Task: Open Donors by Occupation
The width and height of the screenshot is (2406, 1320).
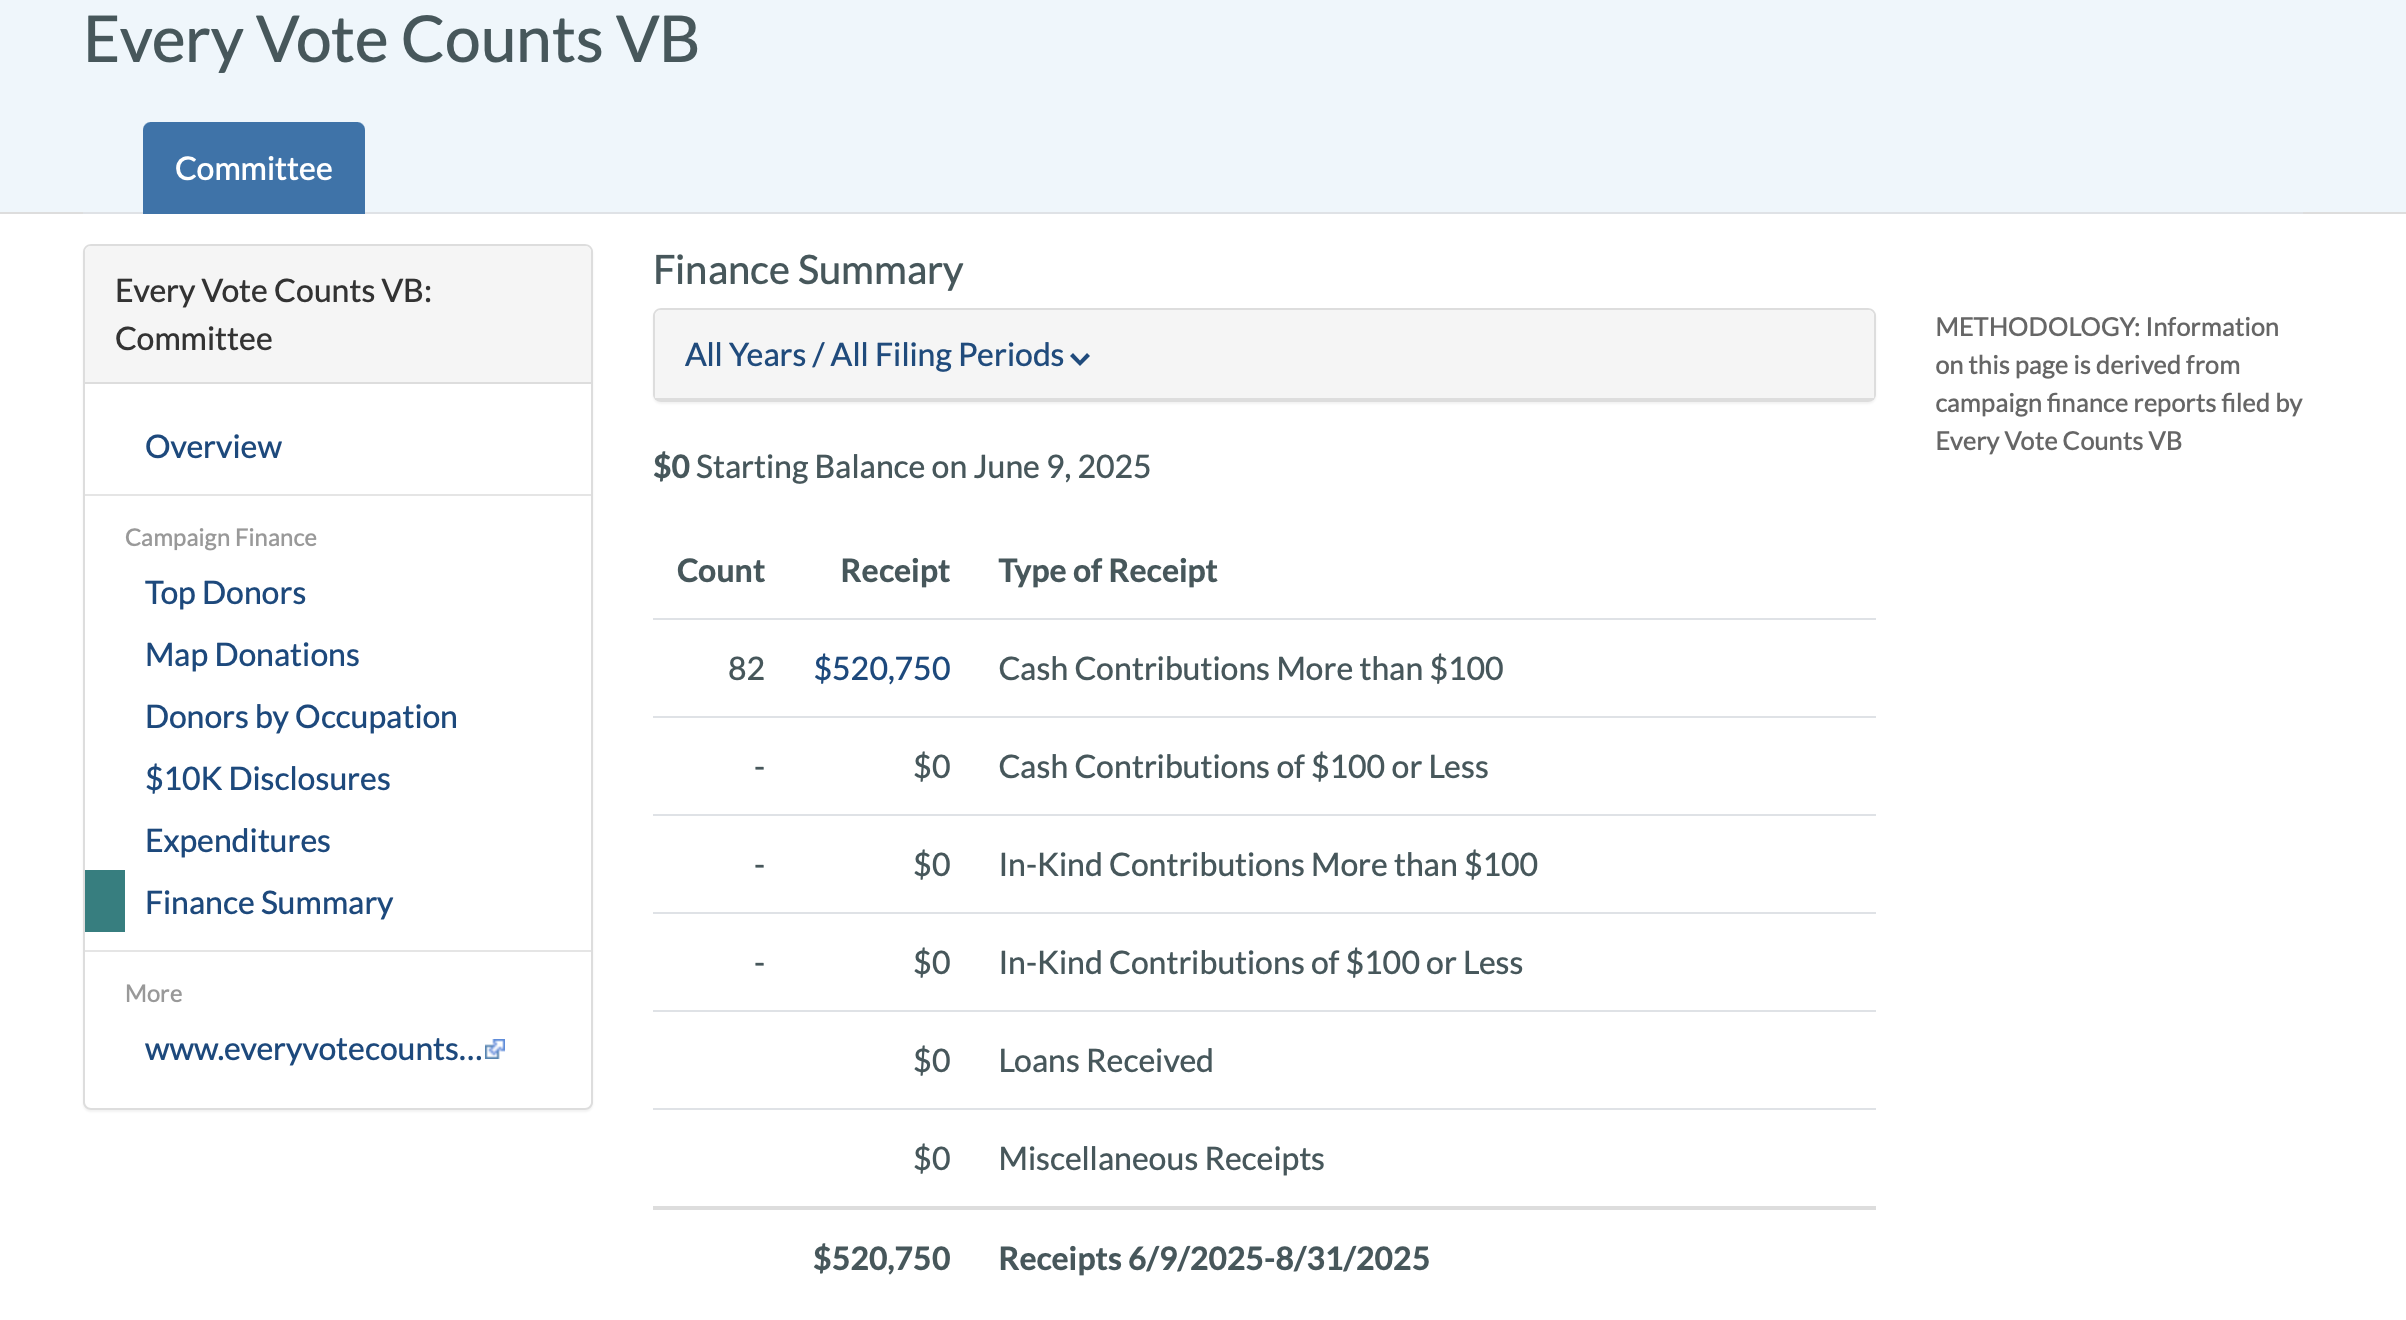Action: pos(301,716)
